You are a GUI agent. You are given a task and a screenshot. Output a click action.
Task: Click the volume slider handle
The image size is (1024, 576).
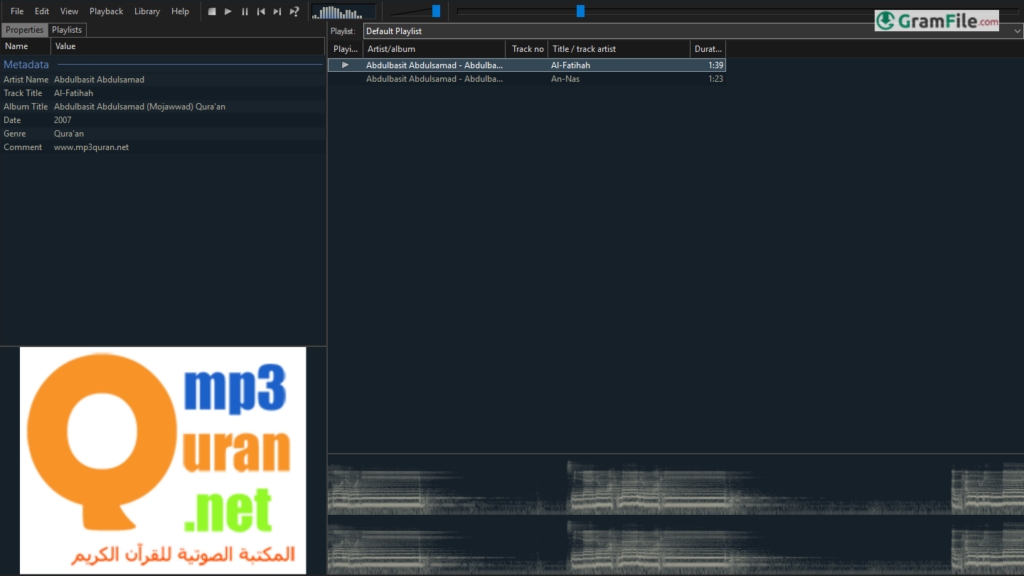436,11
